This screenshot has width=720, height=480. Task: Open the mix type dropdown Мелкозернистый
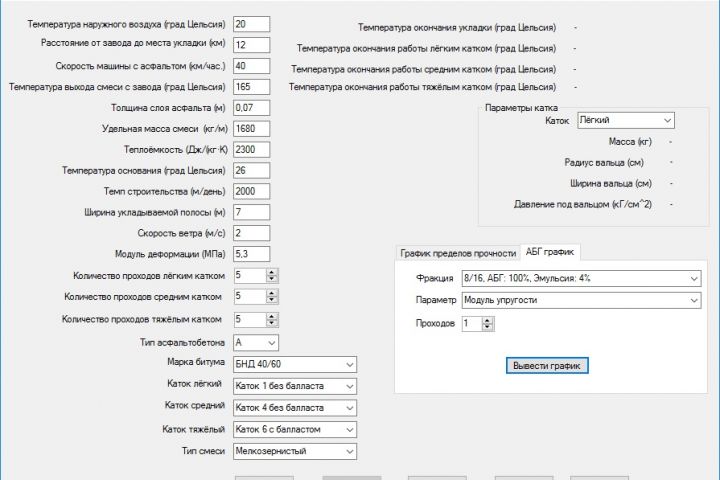295,451
